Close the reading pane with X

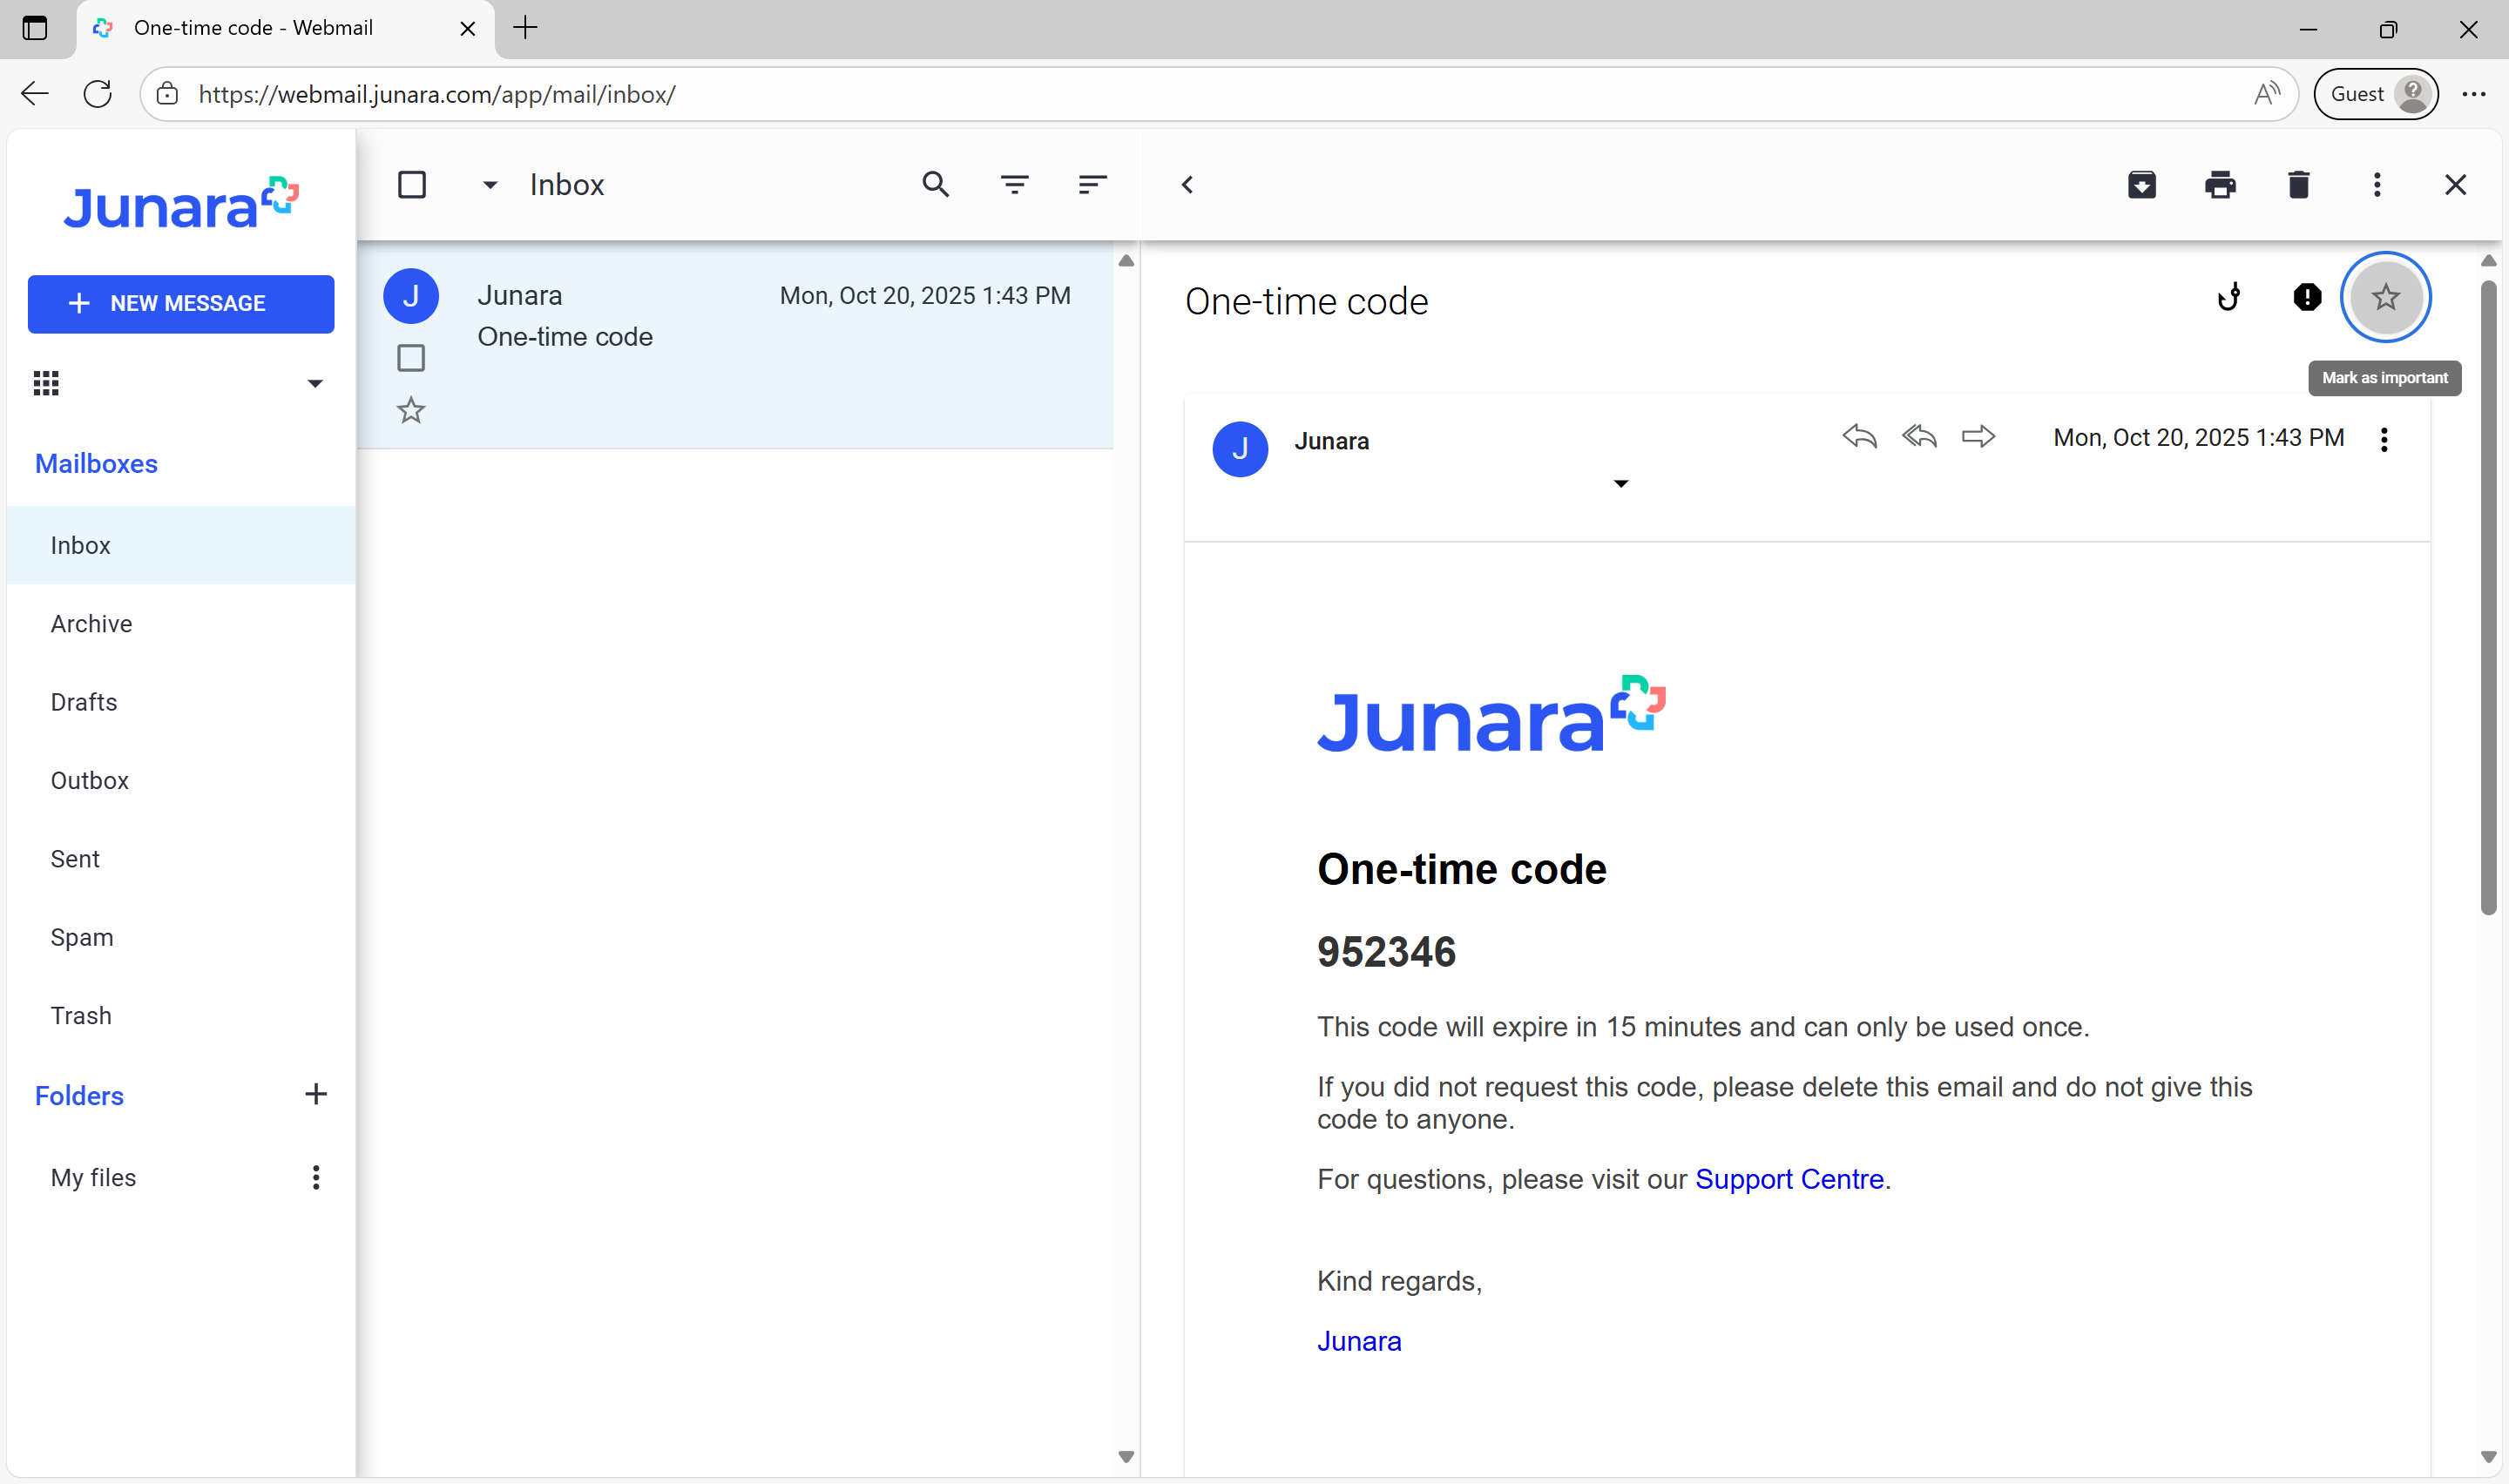coord(2455,185)
